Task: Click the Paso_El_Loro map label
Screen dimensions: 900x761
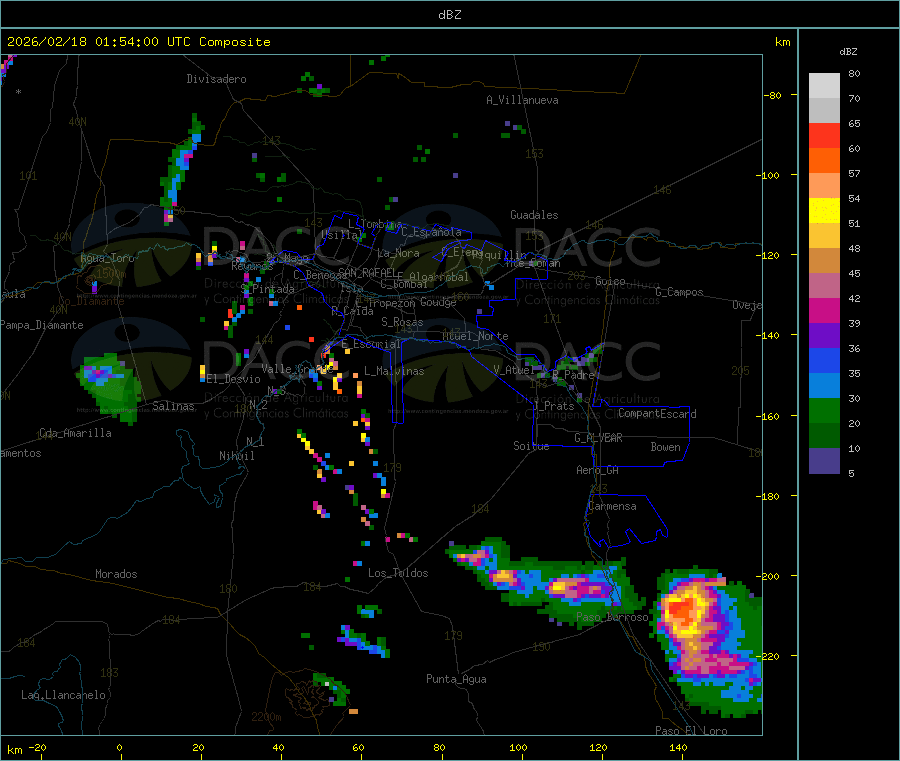Action: [x=691, y=731]
